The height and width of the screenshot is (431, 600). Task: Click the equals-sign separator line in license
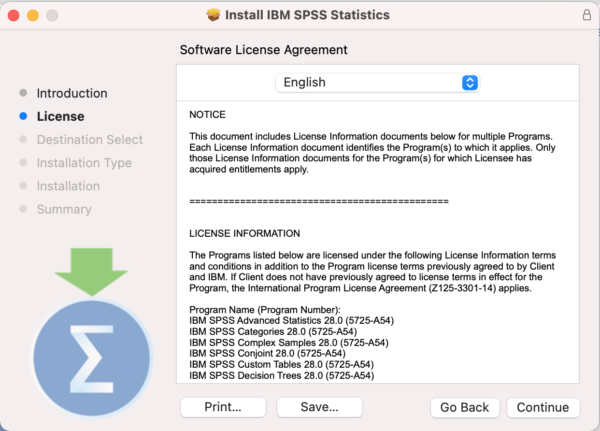pyautogui.click(x=319, y=201)
